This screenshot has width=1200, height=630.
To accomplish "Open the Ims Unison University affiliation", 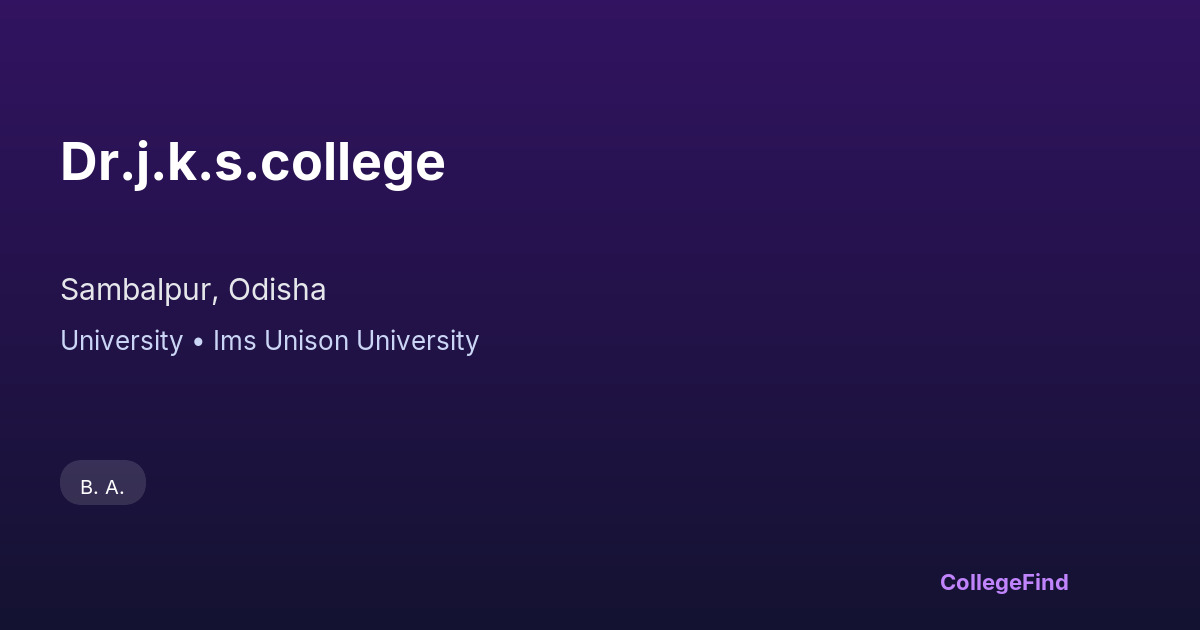I will coord(346,341).
